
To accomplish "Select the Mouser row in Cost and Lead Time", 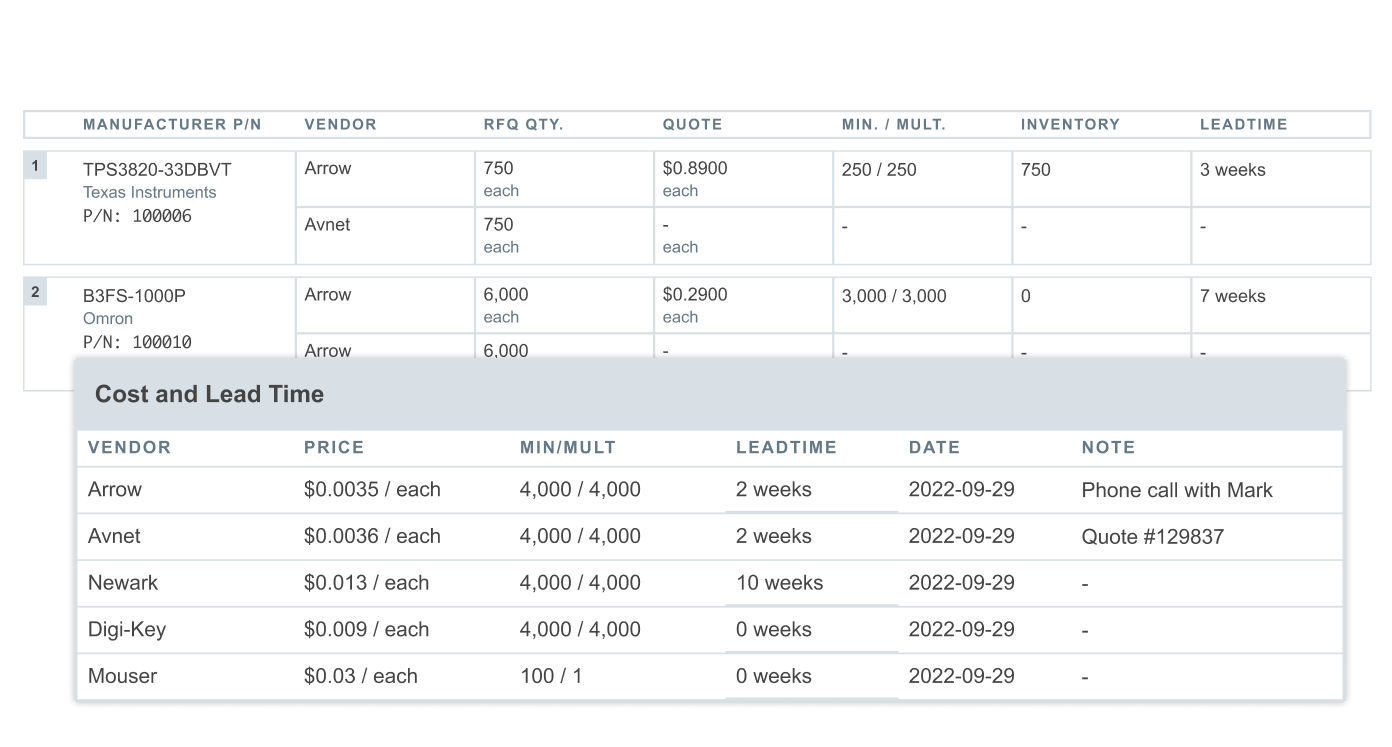I will pos(710,677).
